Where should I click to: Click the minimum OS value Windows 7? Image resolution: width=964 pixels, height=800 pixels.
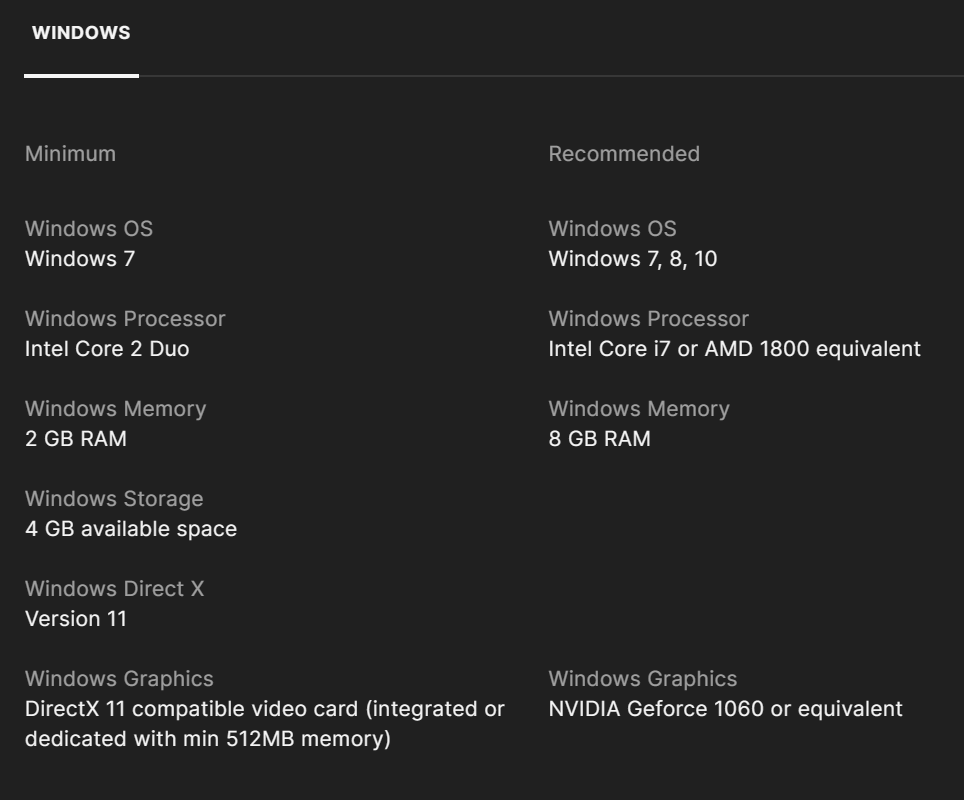pyautogui.click(x=80, y=259)
